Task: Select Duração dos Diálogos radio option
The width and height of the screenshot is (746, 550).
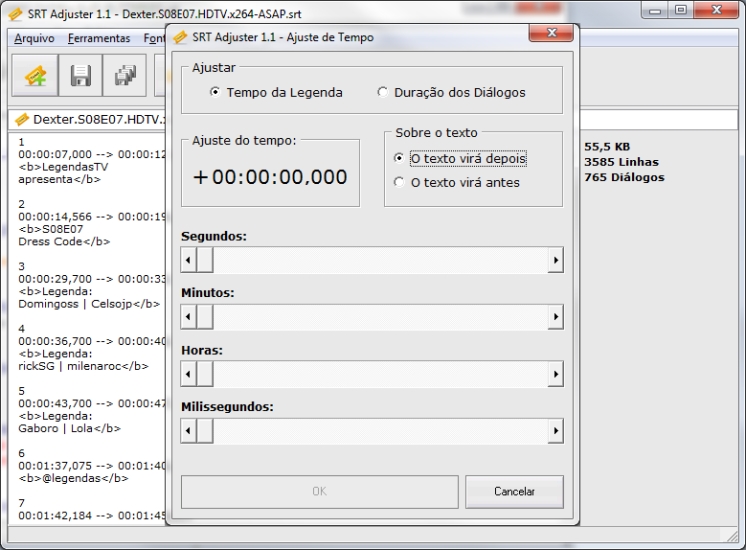Action: pyautogui.click(x=451, y=92)
